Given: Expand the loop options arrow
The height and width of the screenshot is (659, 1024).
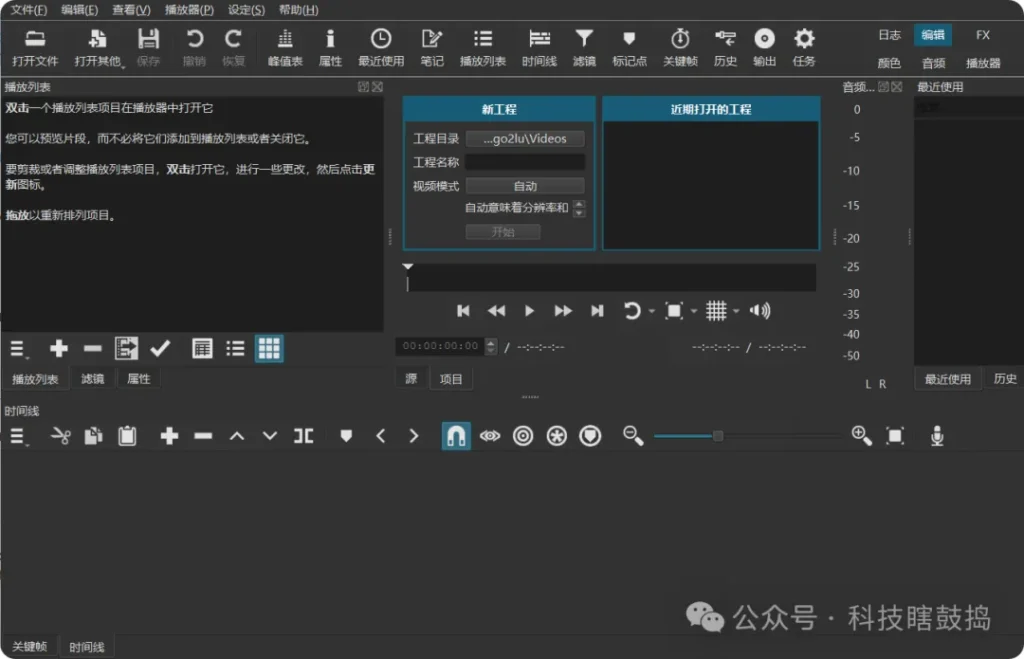Looking at the screenshot, I should pos(652,312).
